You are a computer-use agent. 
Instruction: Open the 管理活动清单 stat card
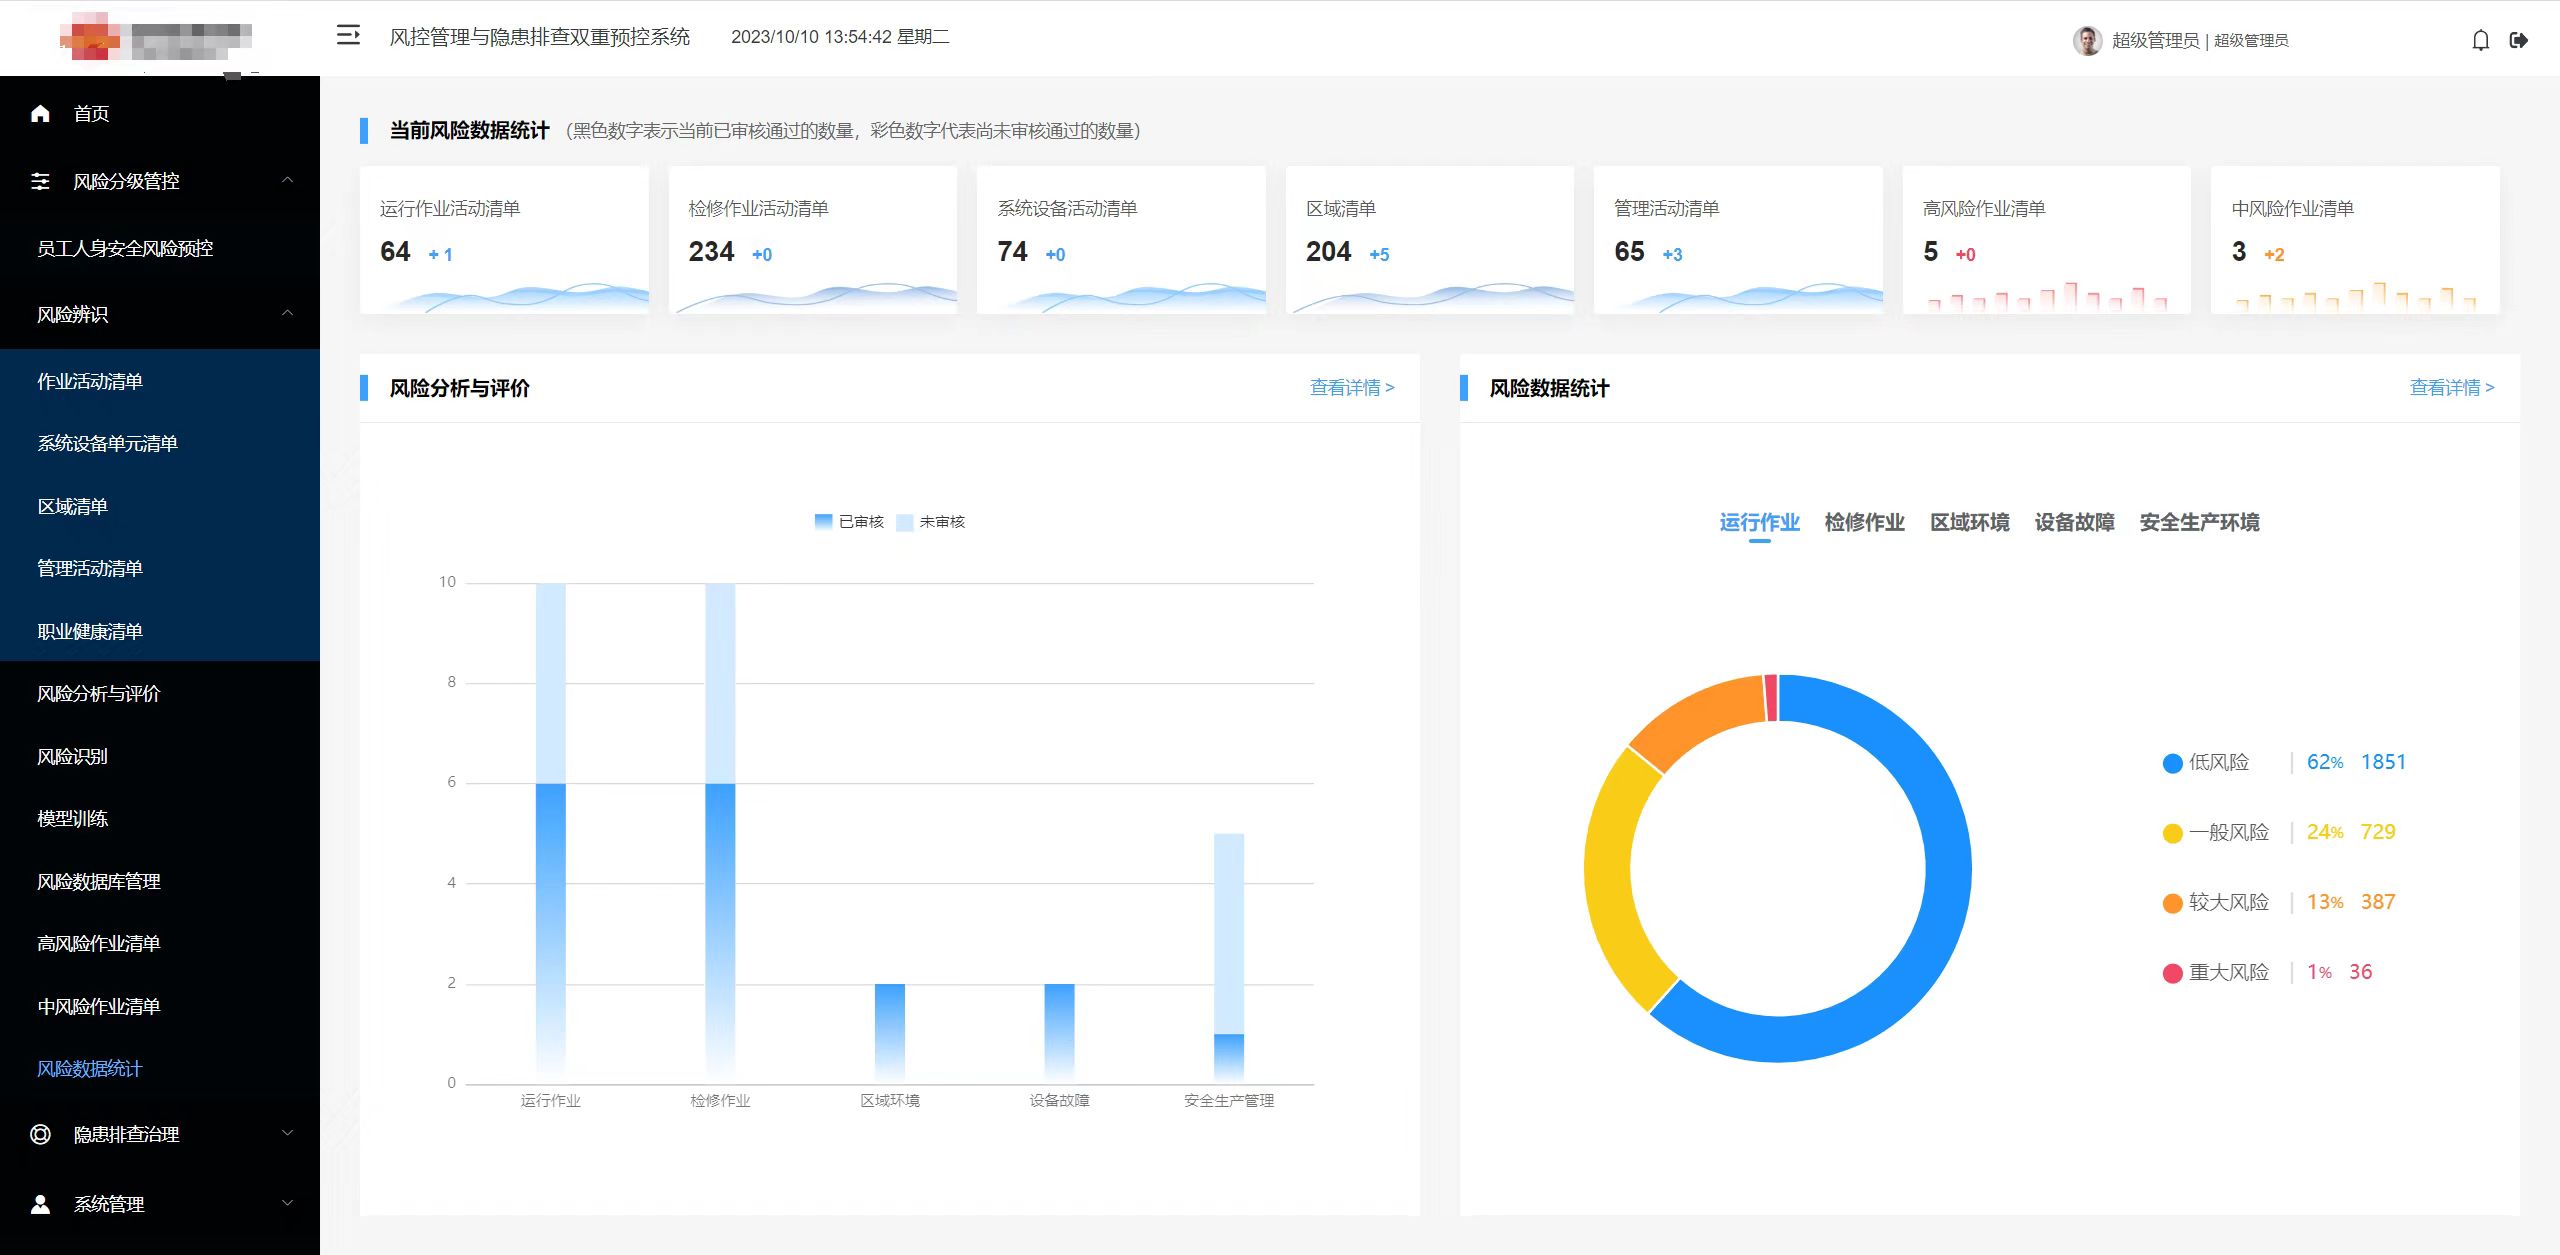[x=1738, y=240]
